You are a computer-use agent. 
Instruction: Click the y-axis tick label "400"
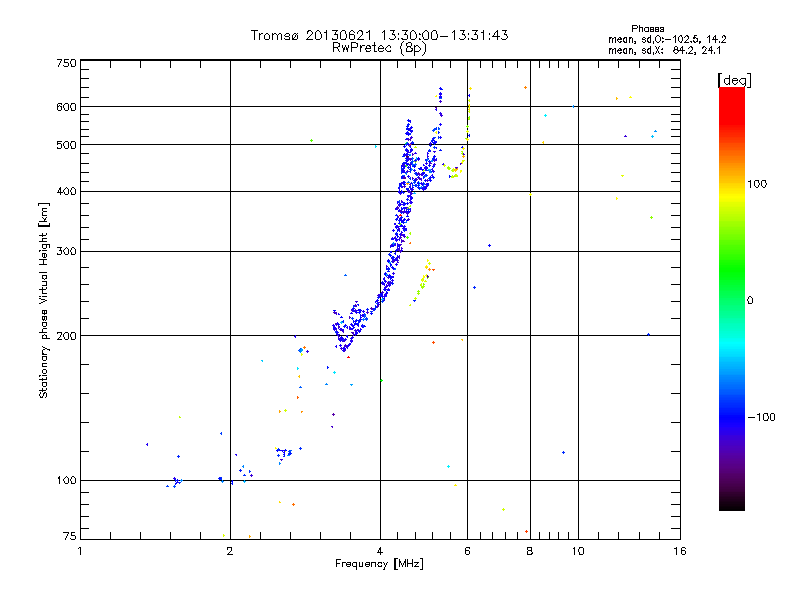(66, 192)
